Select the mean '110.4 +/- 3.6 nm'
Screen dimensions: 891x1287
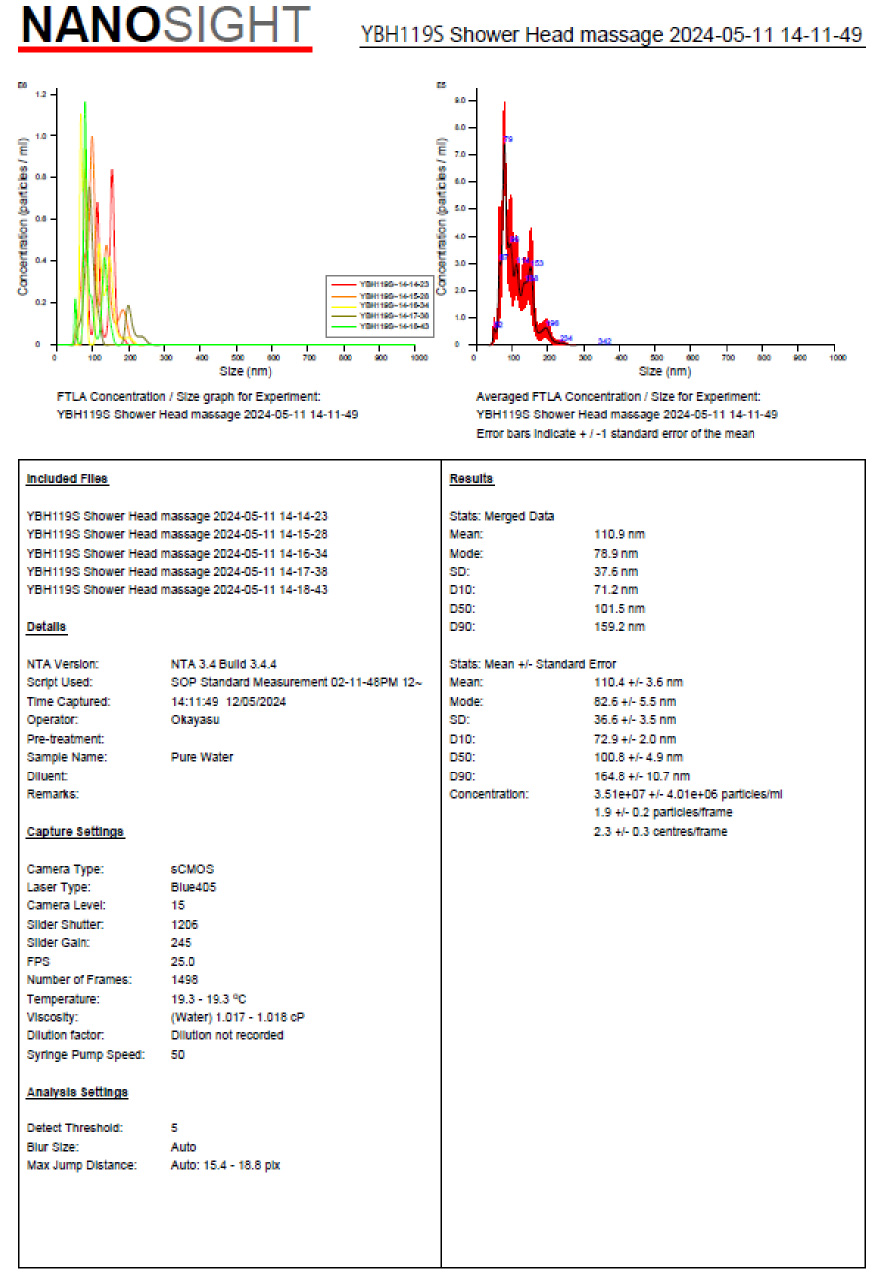pyautogui.click(x=638, y=682)
